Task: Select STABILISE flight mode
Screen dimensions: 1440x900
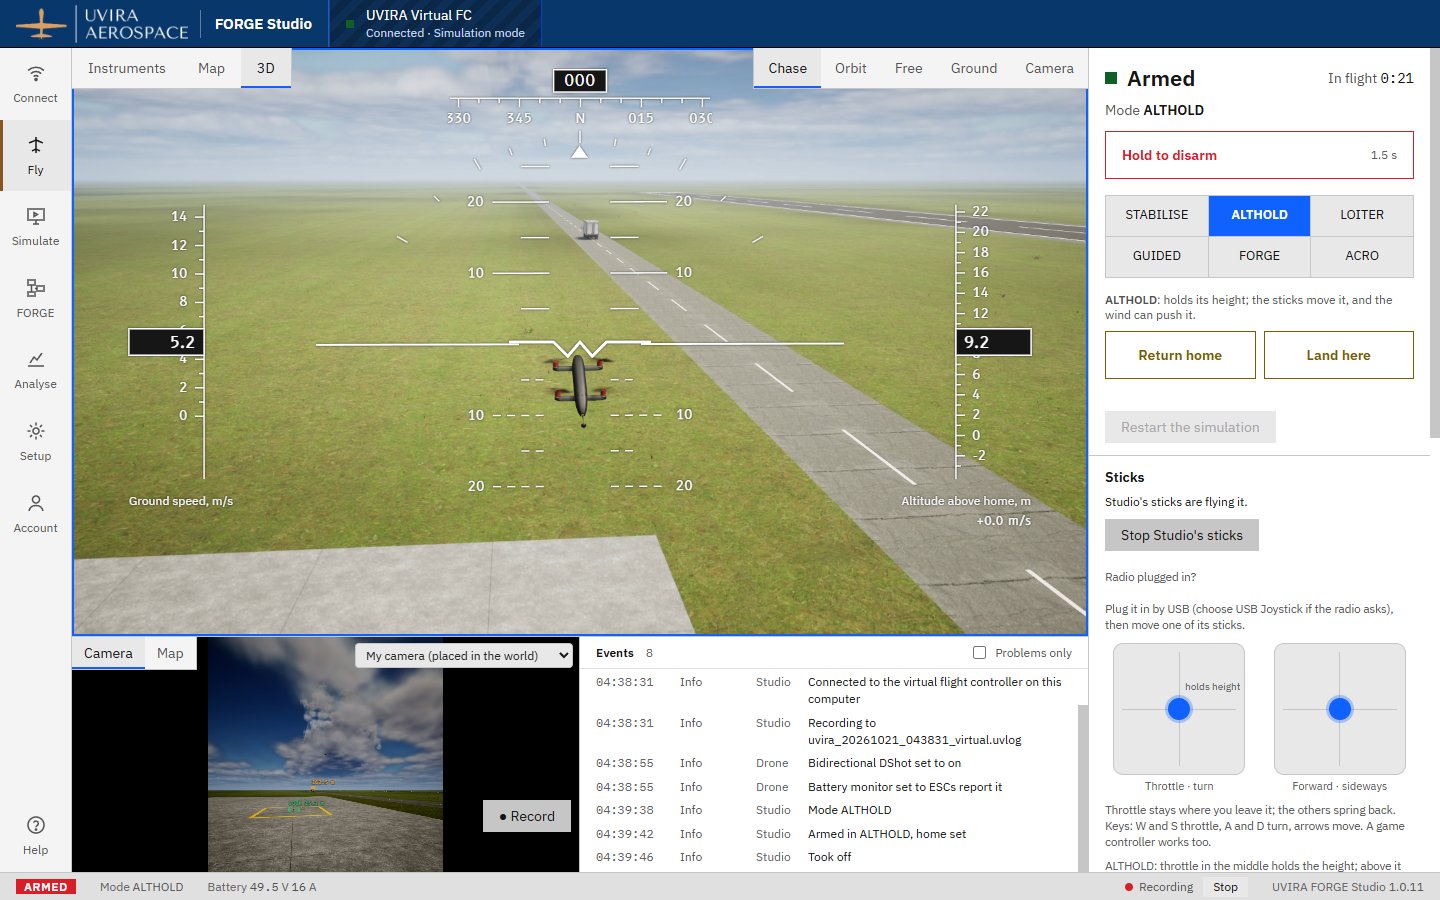Action: point(1157,215)
